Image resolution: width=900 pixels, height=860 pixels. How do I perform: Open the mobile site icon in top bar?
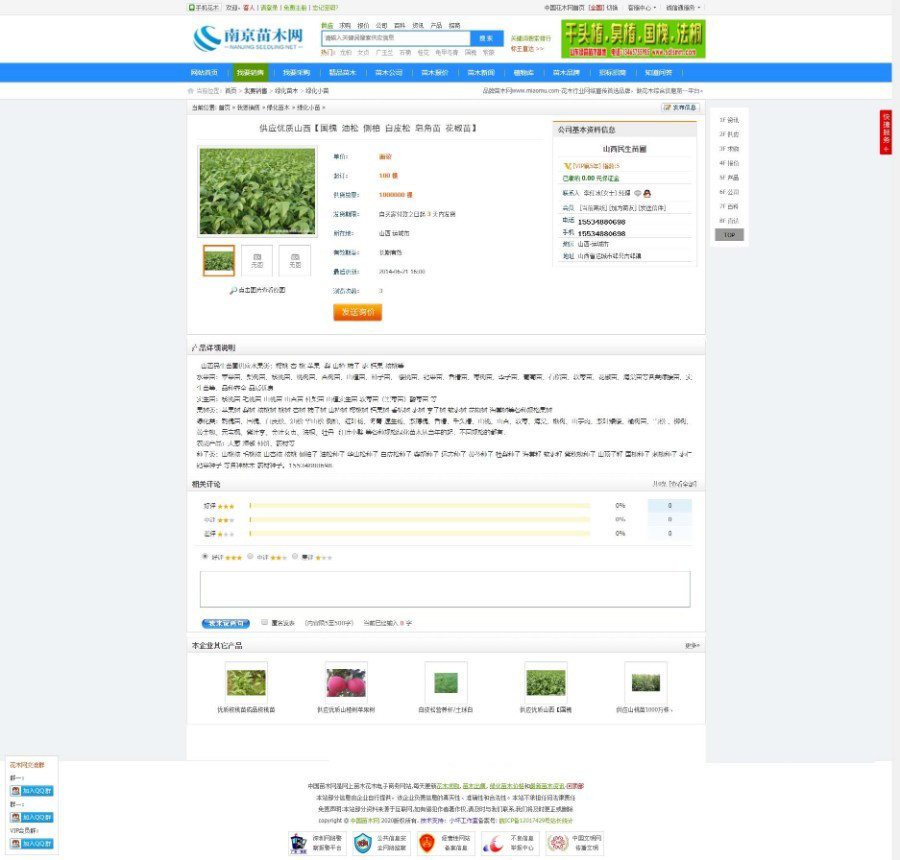click(204, 7)
